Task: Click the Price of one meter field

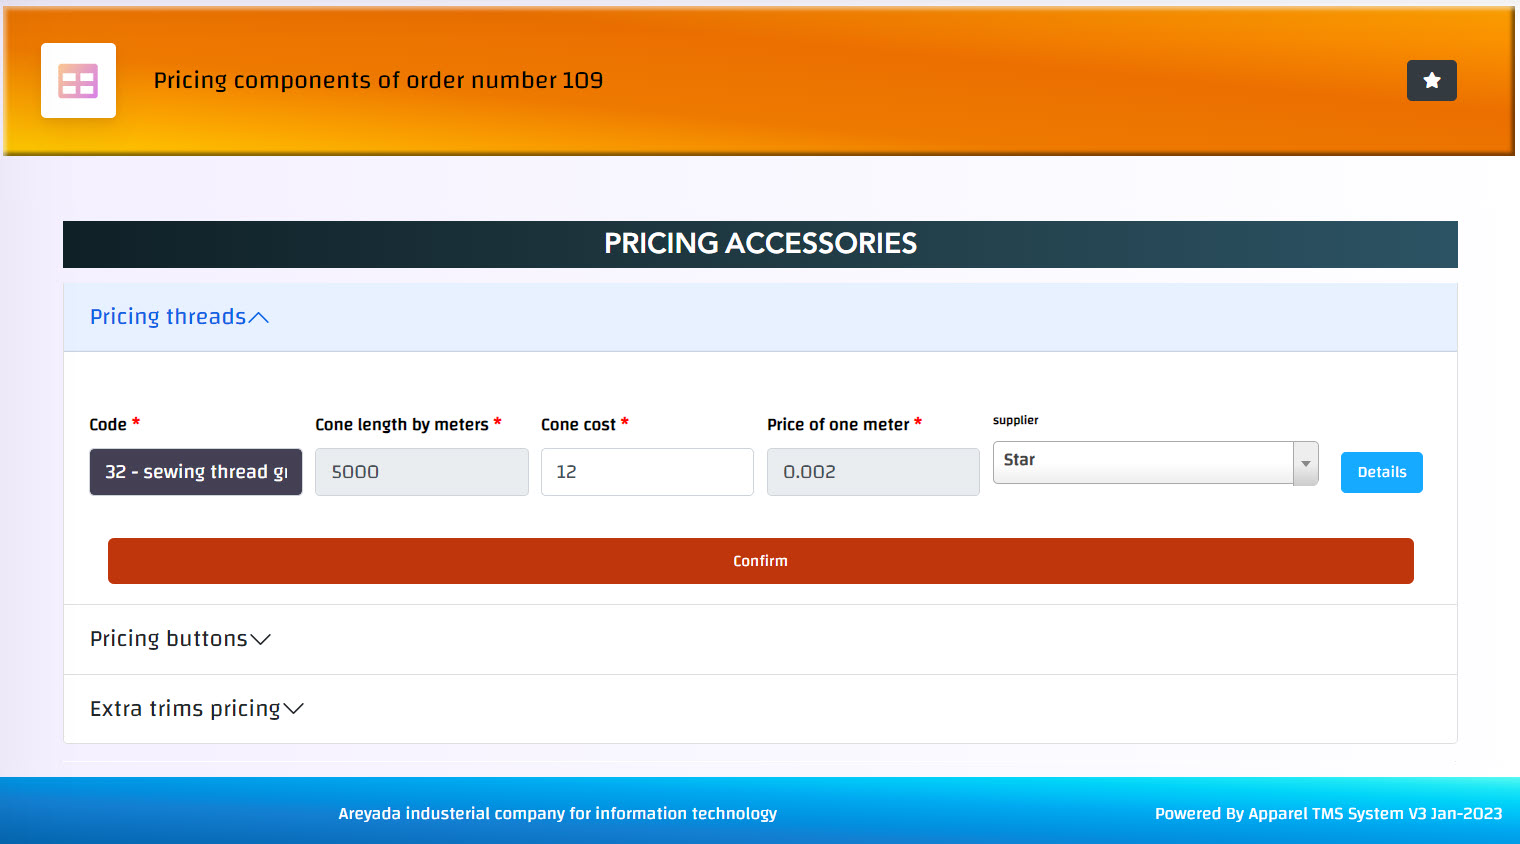Action: click(x=872, y=472)
